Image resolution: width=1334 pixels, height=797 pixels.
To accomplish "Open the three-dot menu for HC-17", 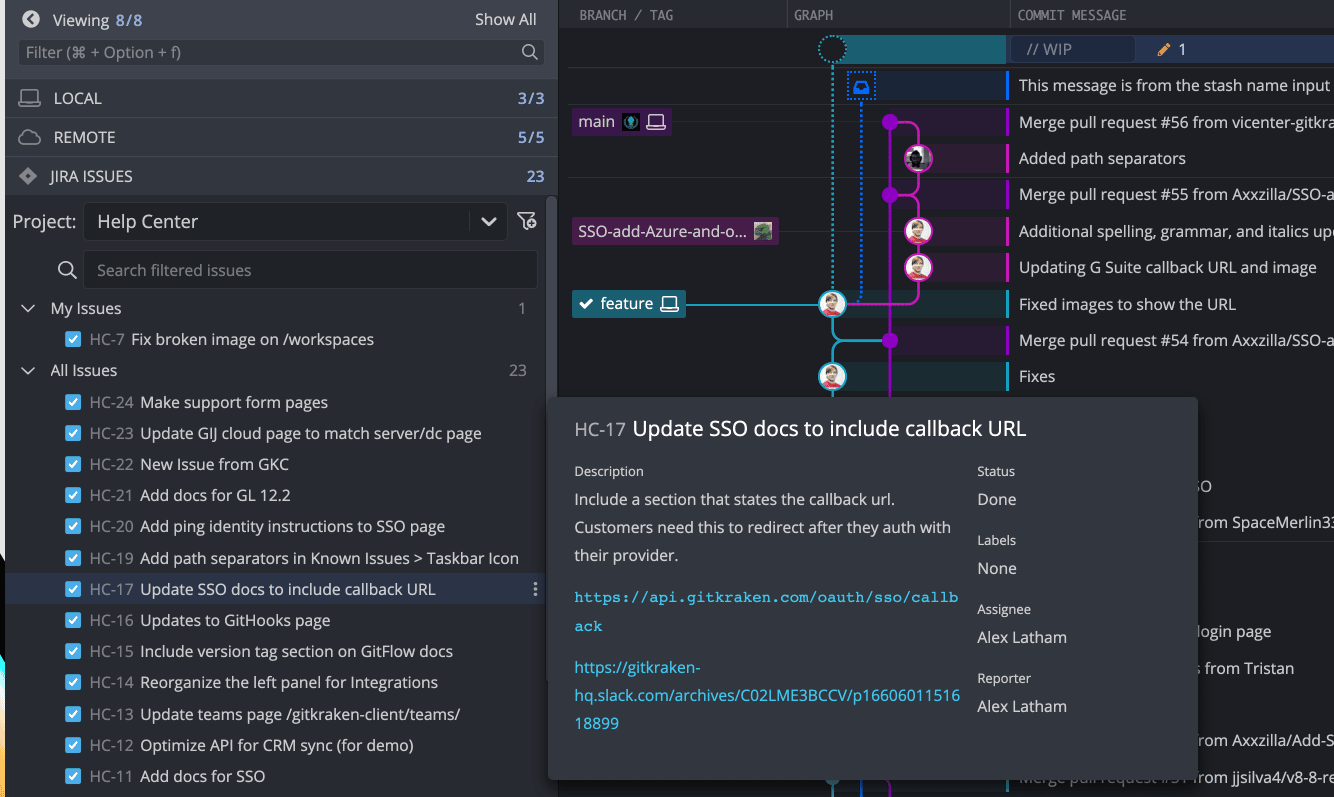I will (536, 589).
